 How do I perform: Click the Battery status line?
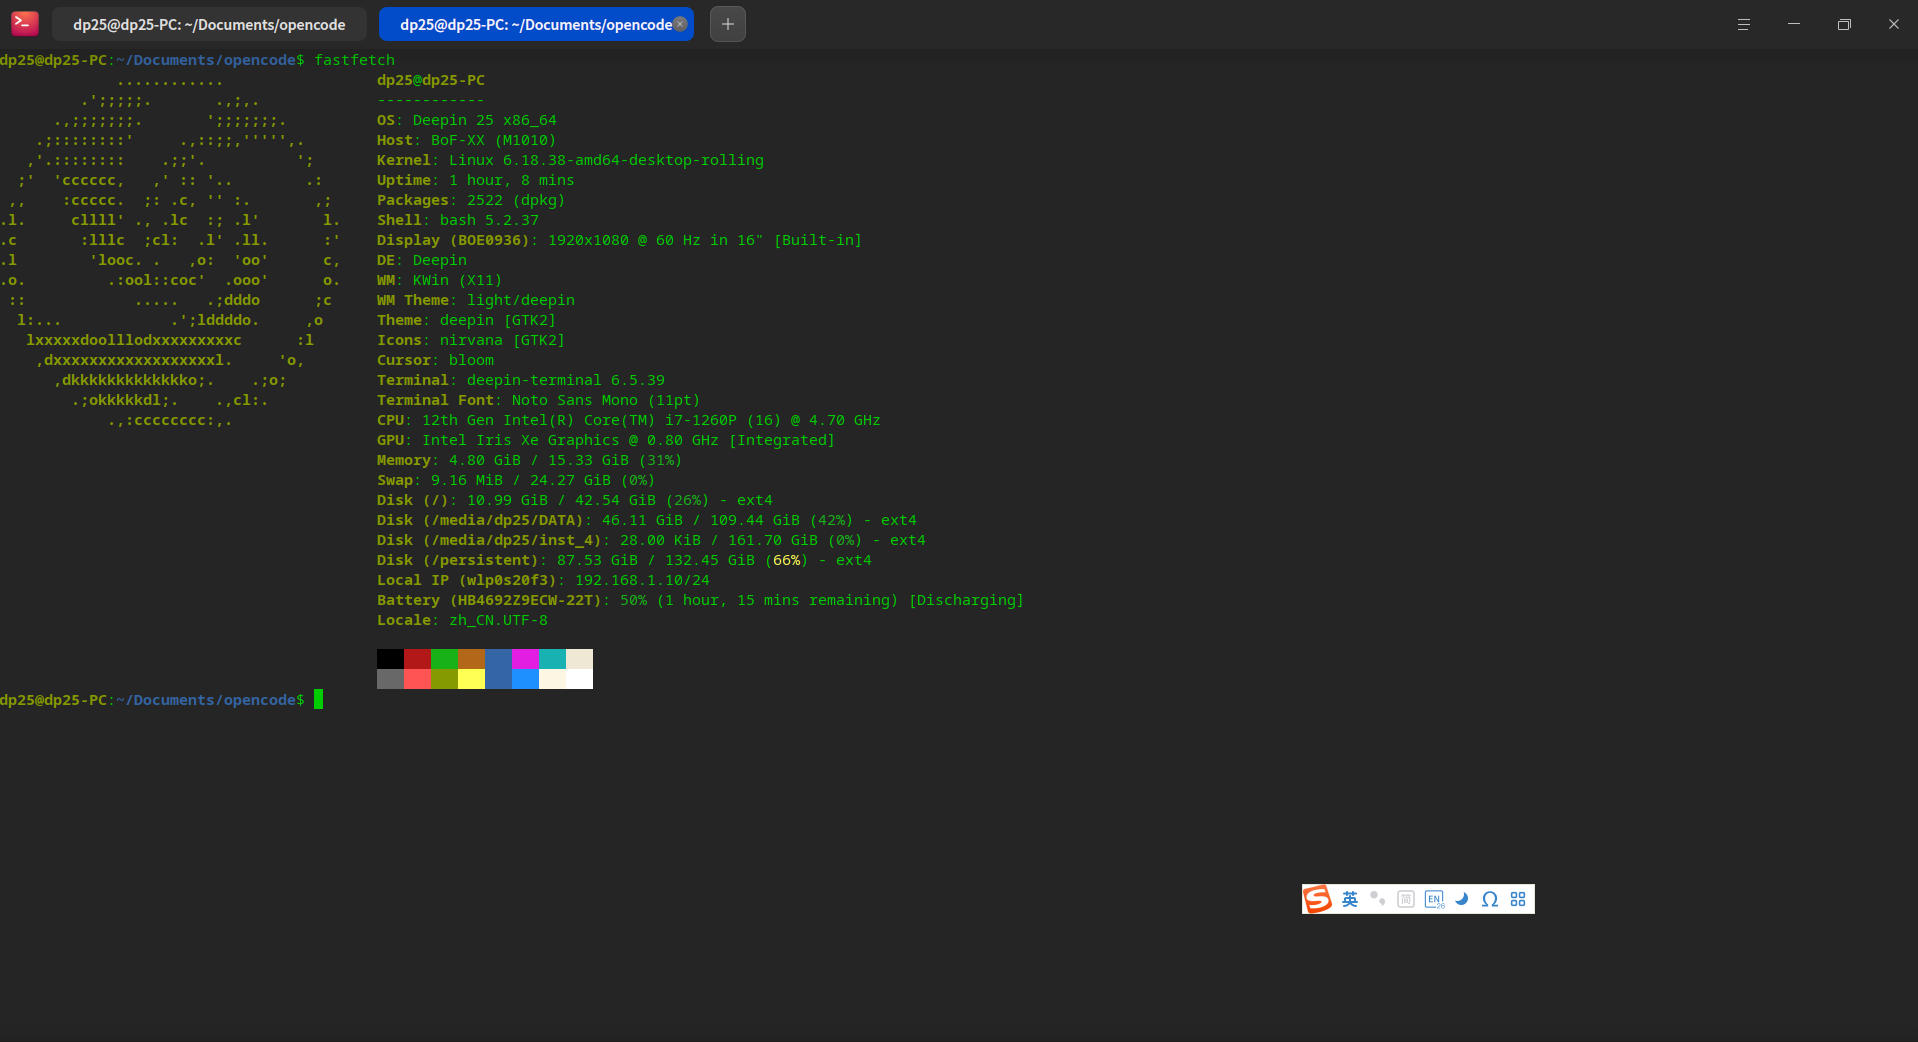(x=700, y=600)
